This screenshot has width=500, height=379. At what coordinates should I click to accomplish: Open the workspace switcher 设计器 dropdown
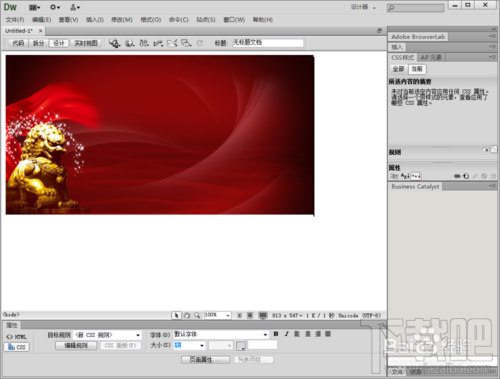tap(363, 7)
